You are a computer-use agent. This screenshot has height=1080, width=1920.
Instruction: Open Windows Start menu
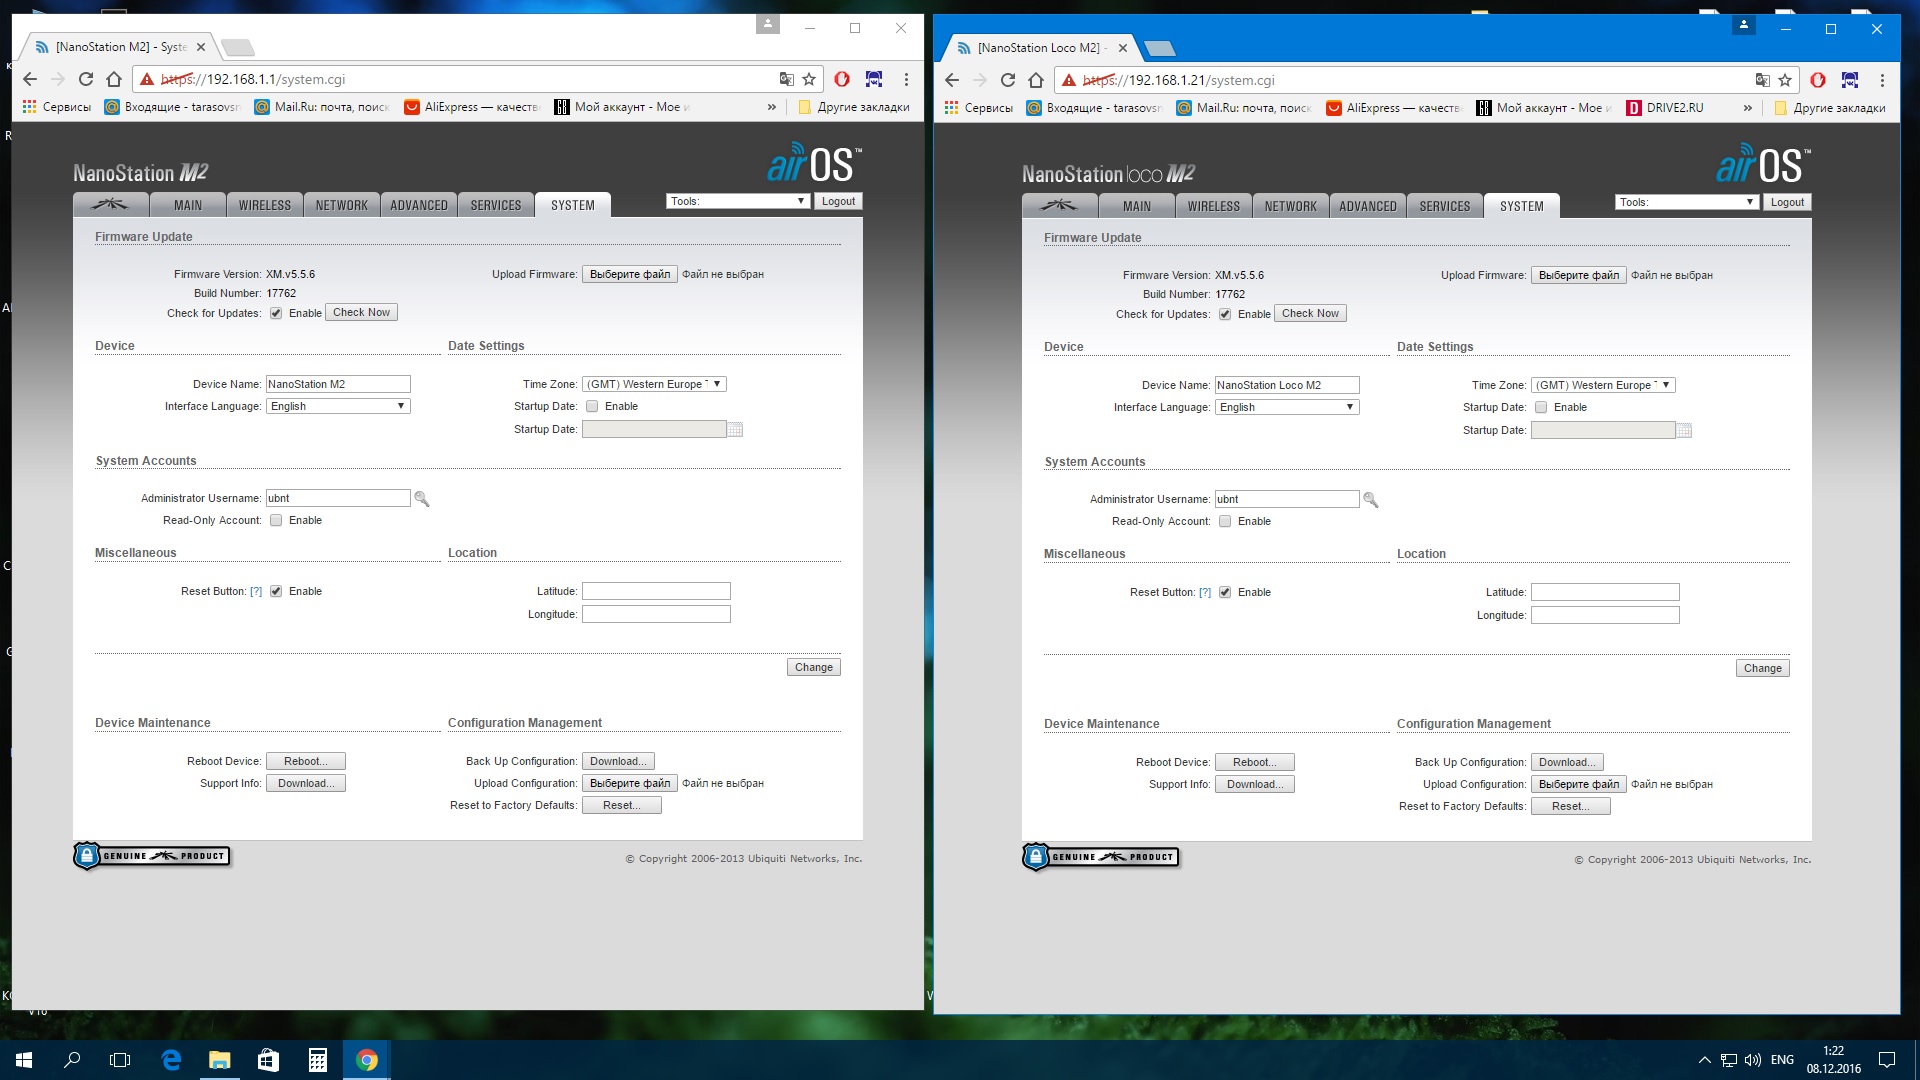tap(24, 1060)
